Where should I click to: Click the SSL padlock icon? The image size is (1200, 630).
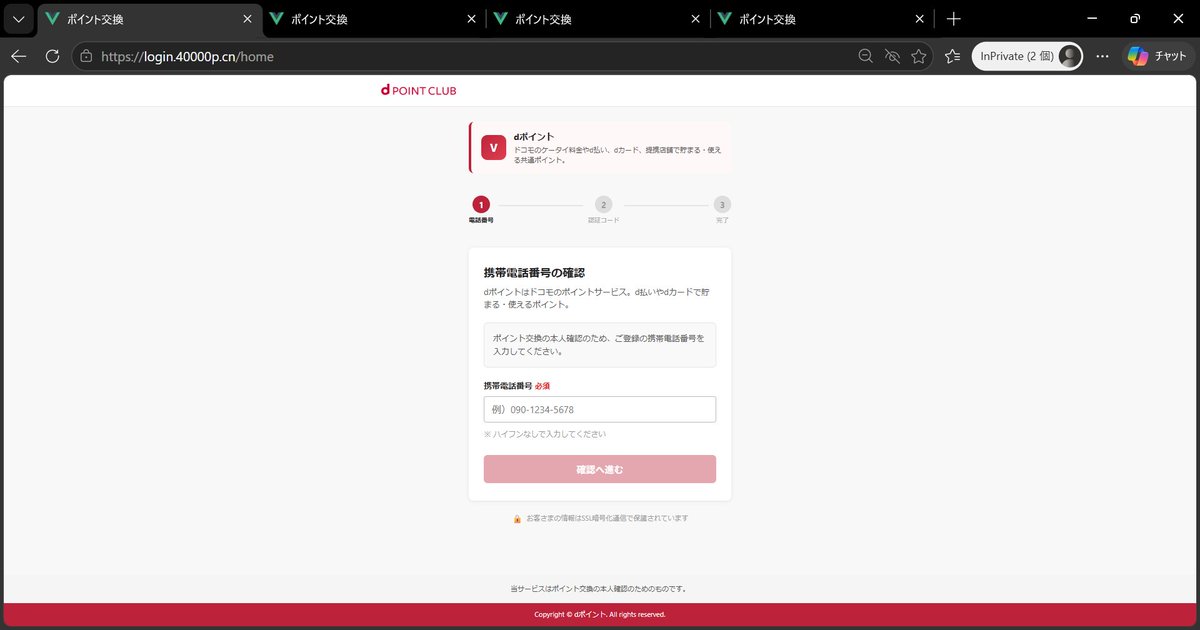click(517, 519)
